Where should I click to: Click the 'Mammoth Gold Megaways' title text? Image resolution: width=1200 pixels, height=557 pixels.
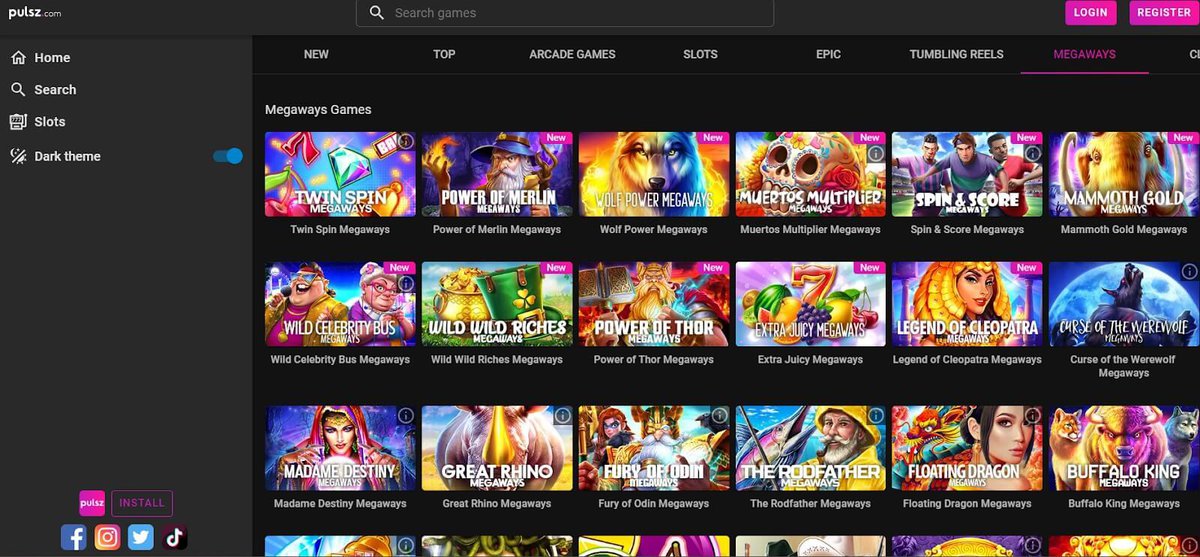(x=1124, y=230)
